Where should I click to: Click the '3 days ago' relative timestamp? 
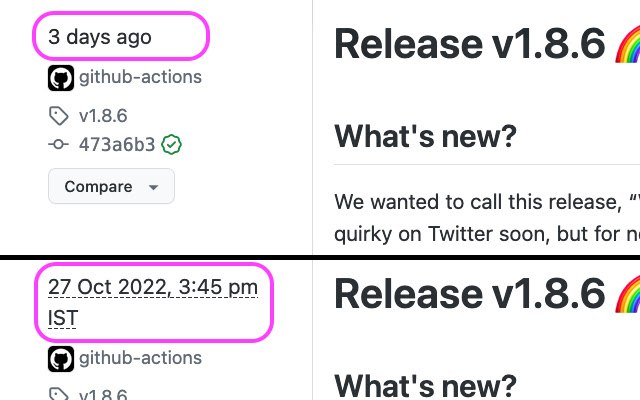pos(100,37)
